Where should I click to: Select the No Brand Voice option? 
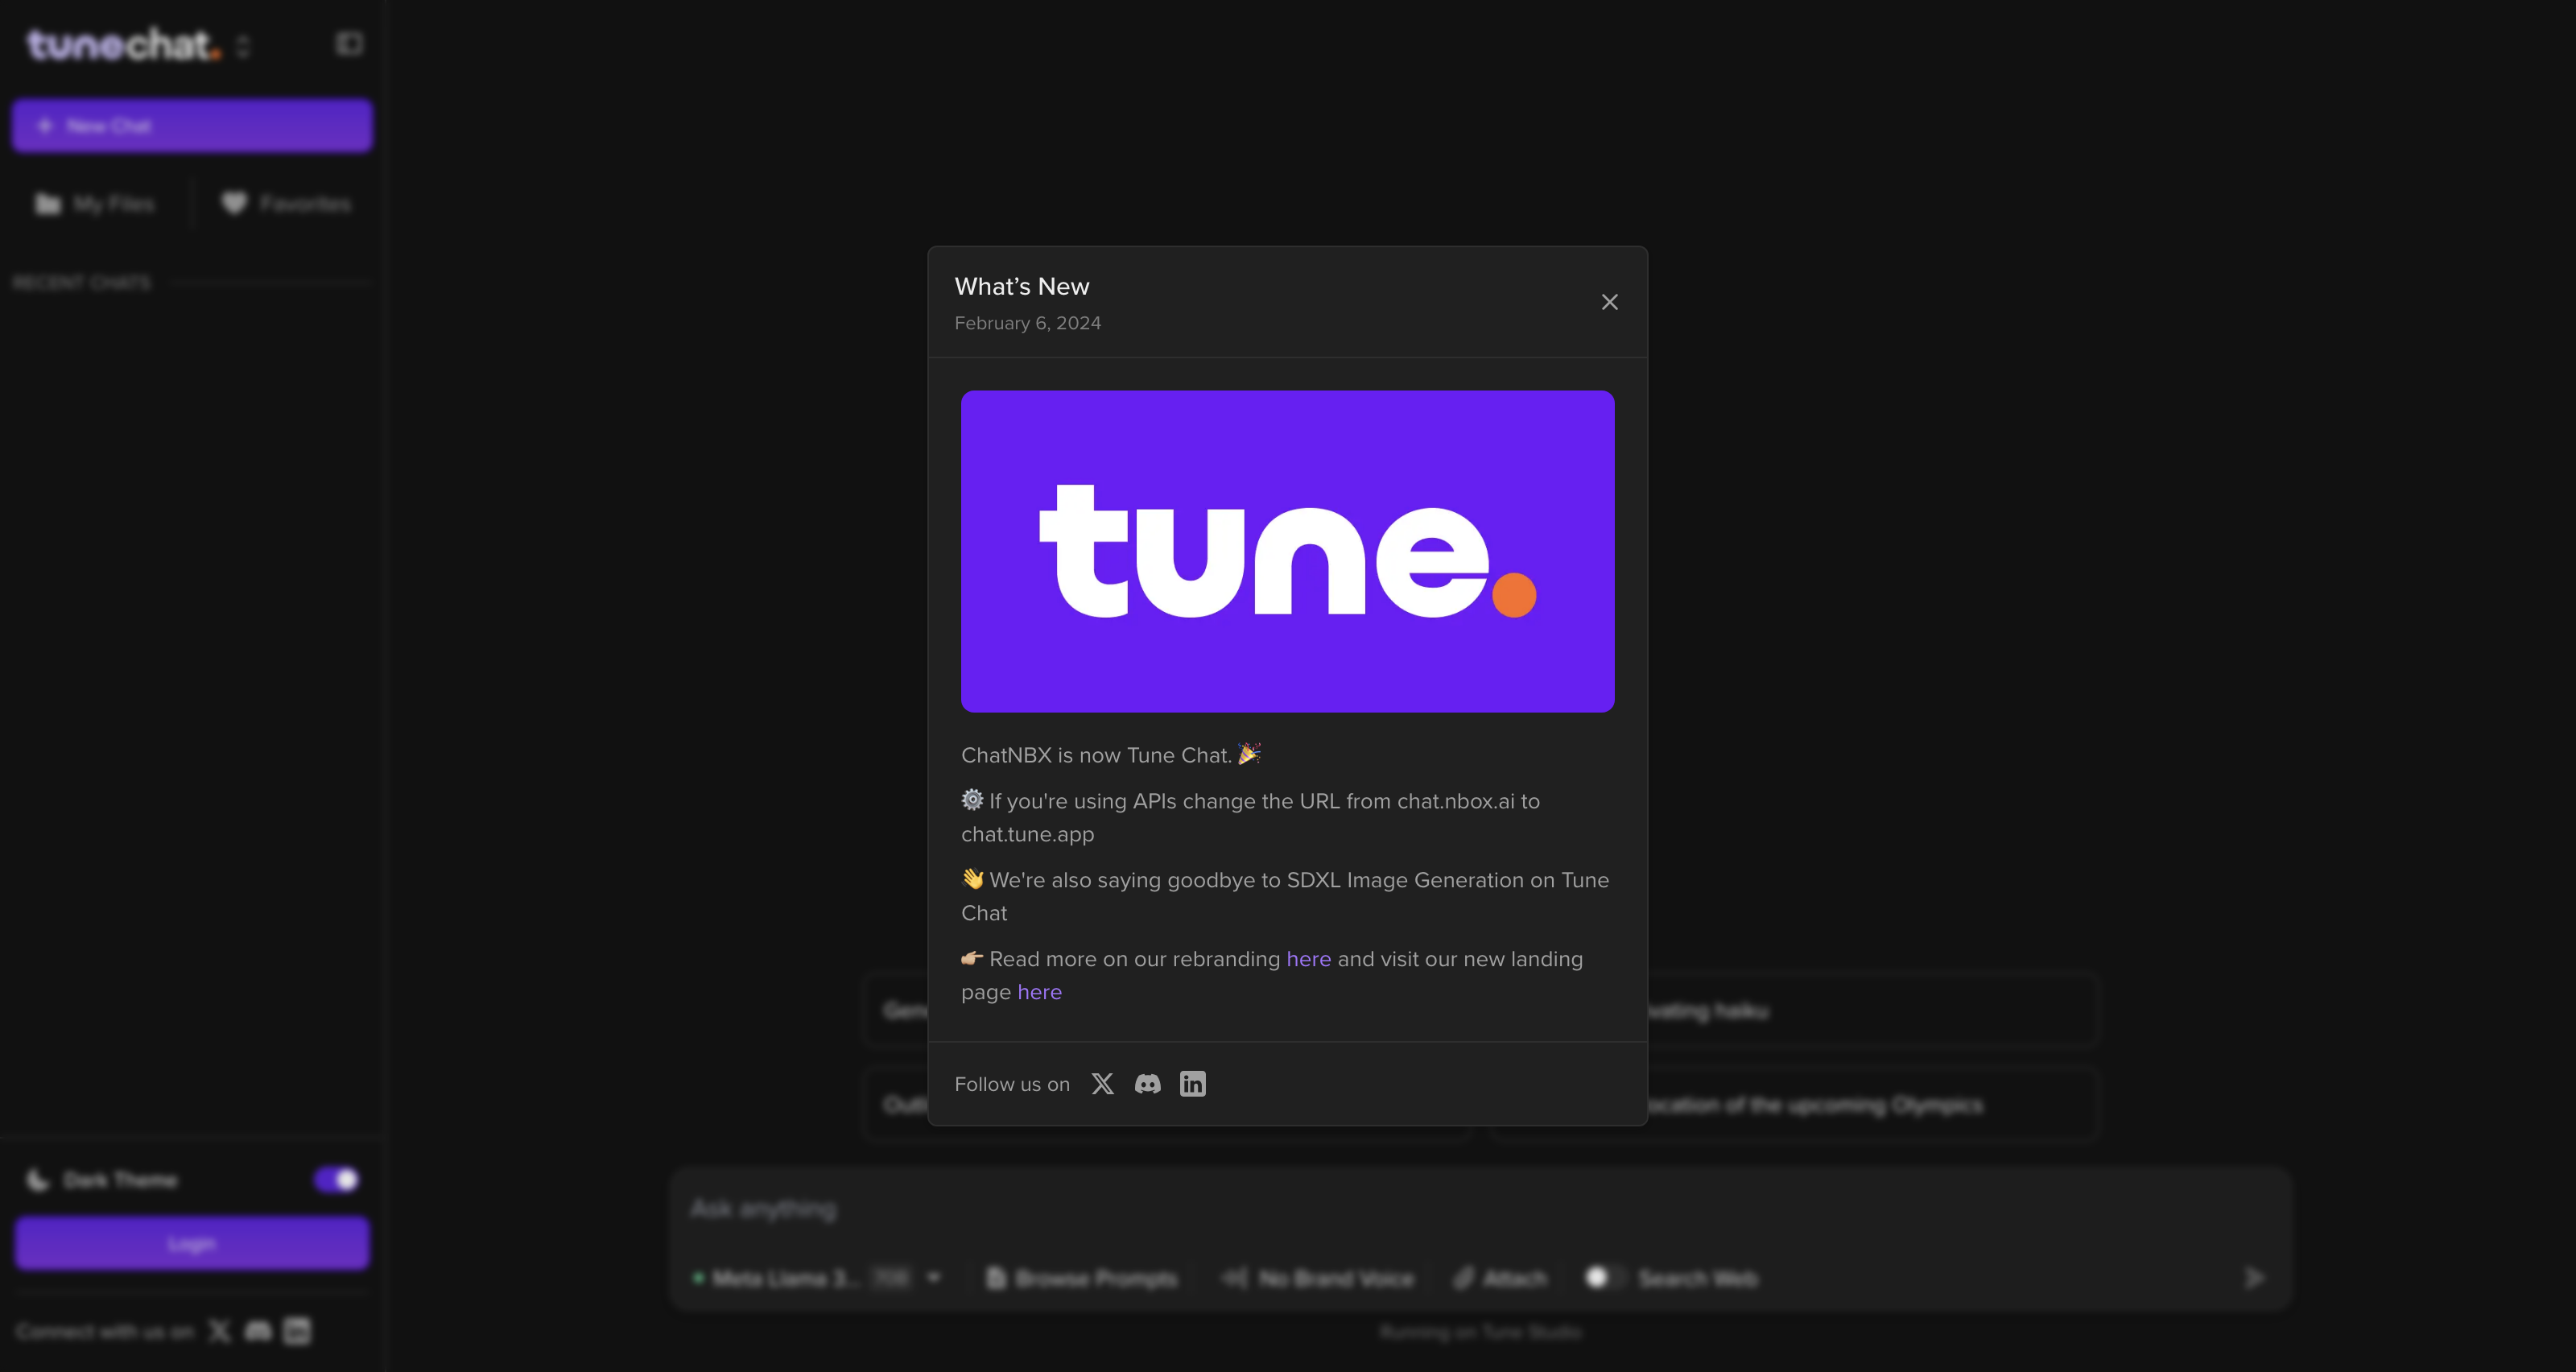[x=1318, y=1278]
